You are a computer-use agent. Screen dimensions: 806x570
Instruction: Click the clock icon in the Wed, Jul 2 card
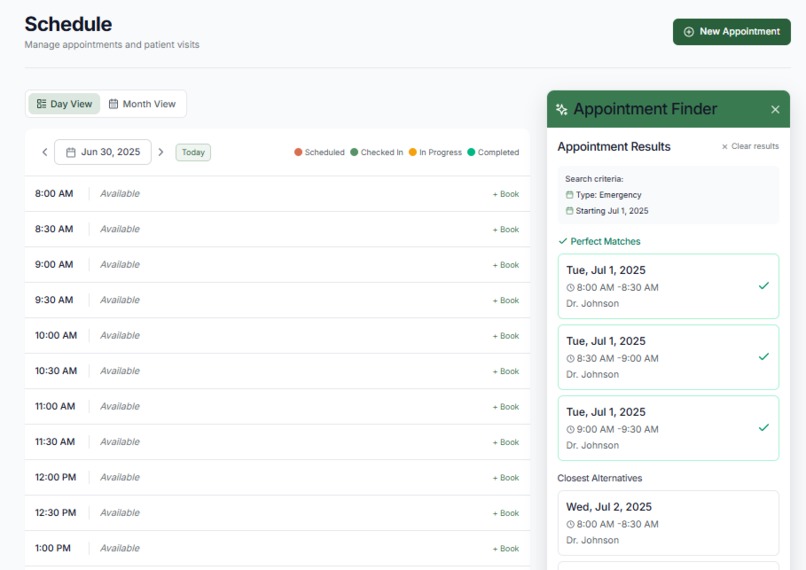pos(570,524)
